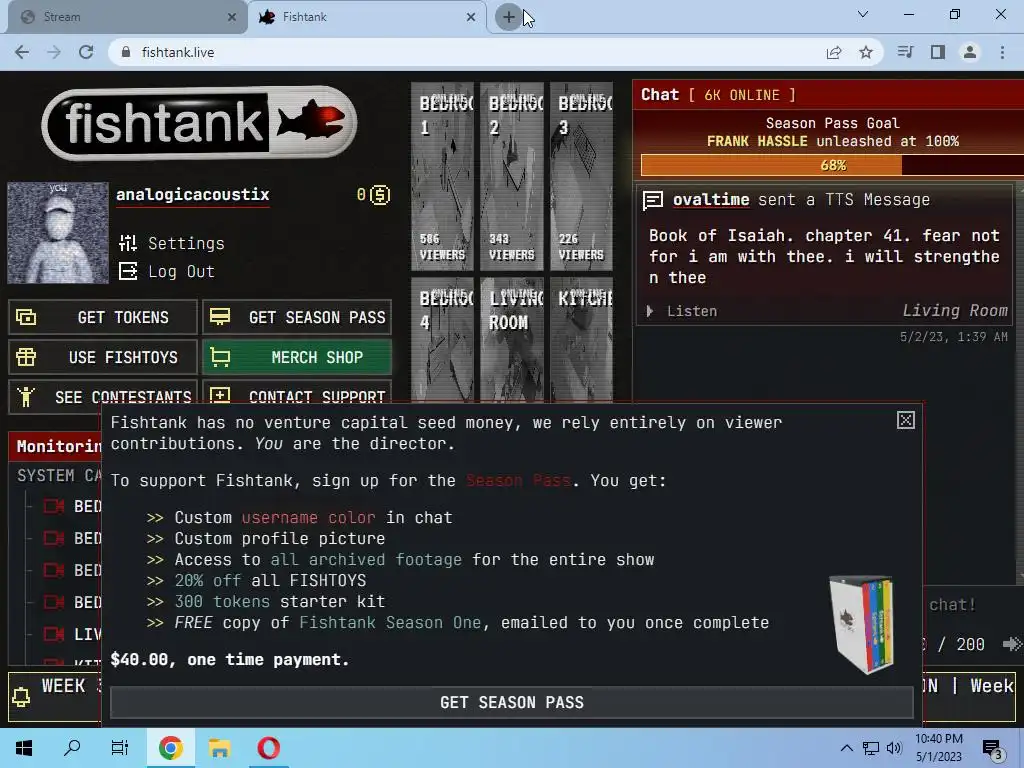Click the fishtank logo
Viewport: 1024px width, 768px height.
click(x=199, y=122)
